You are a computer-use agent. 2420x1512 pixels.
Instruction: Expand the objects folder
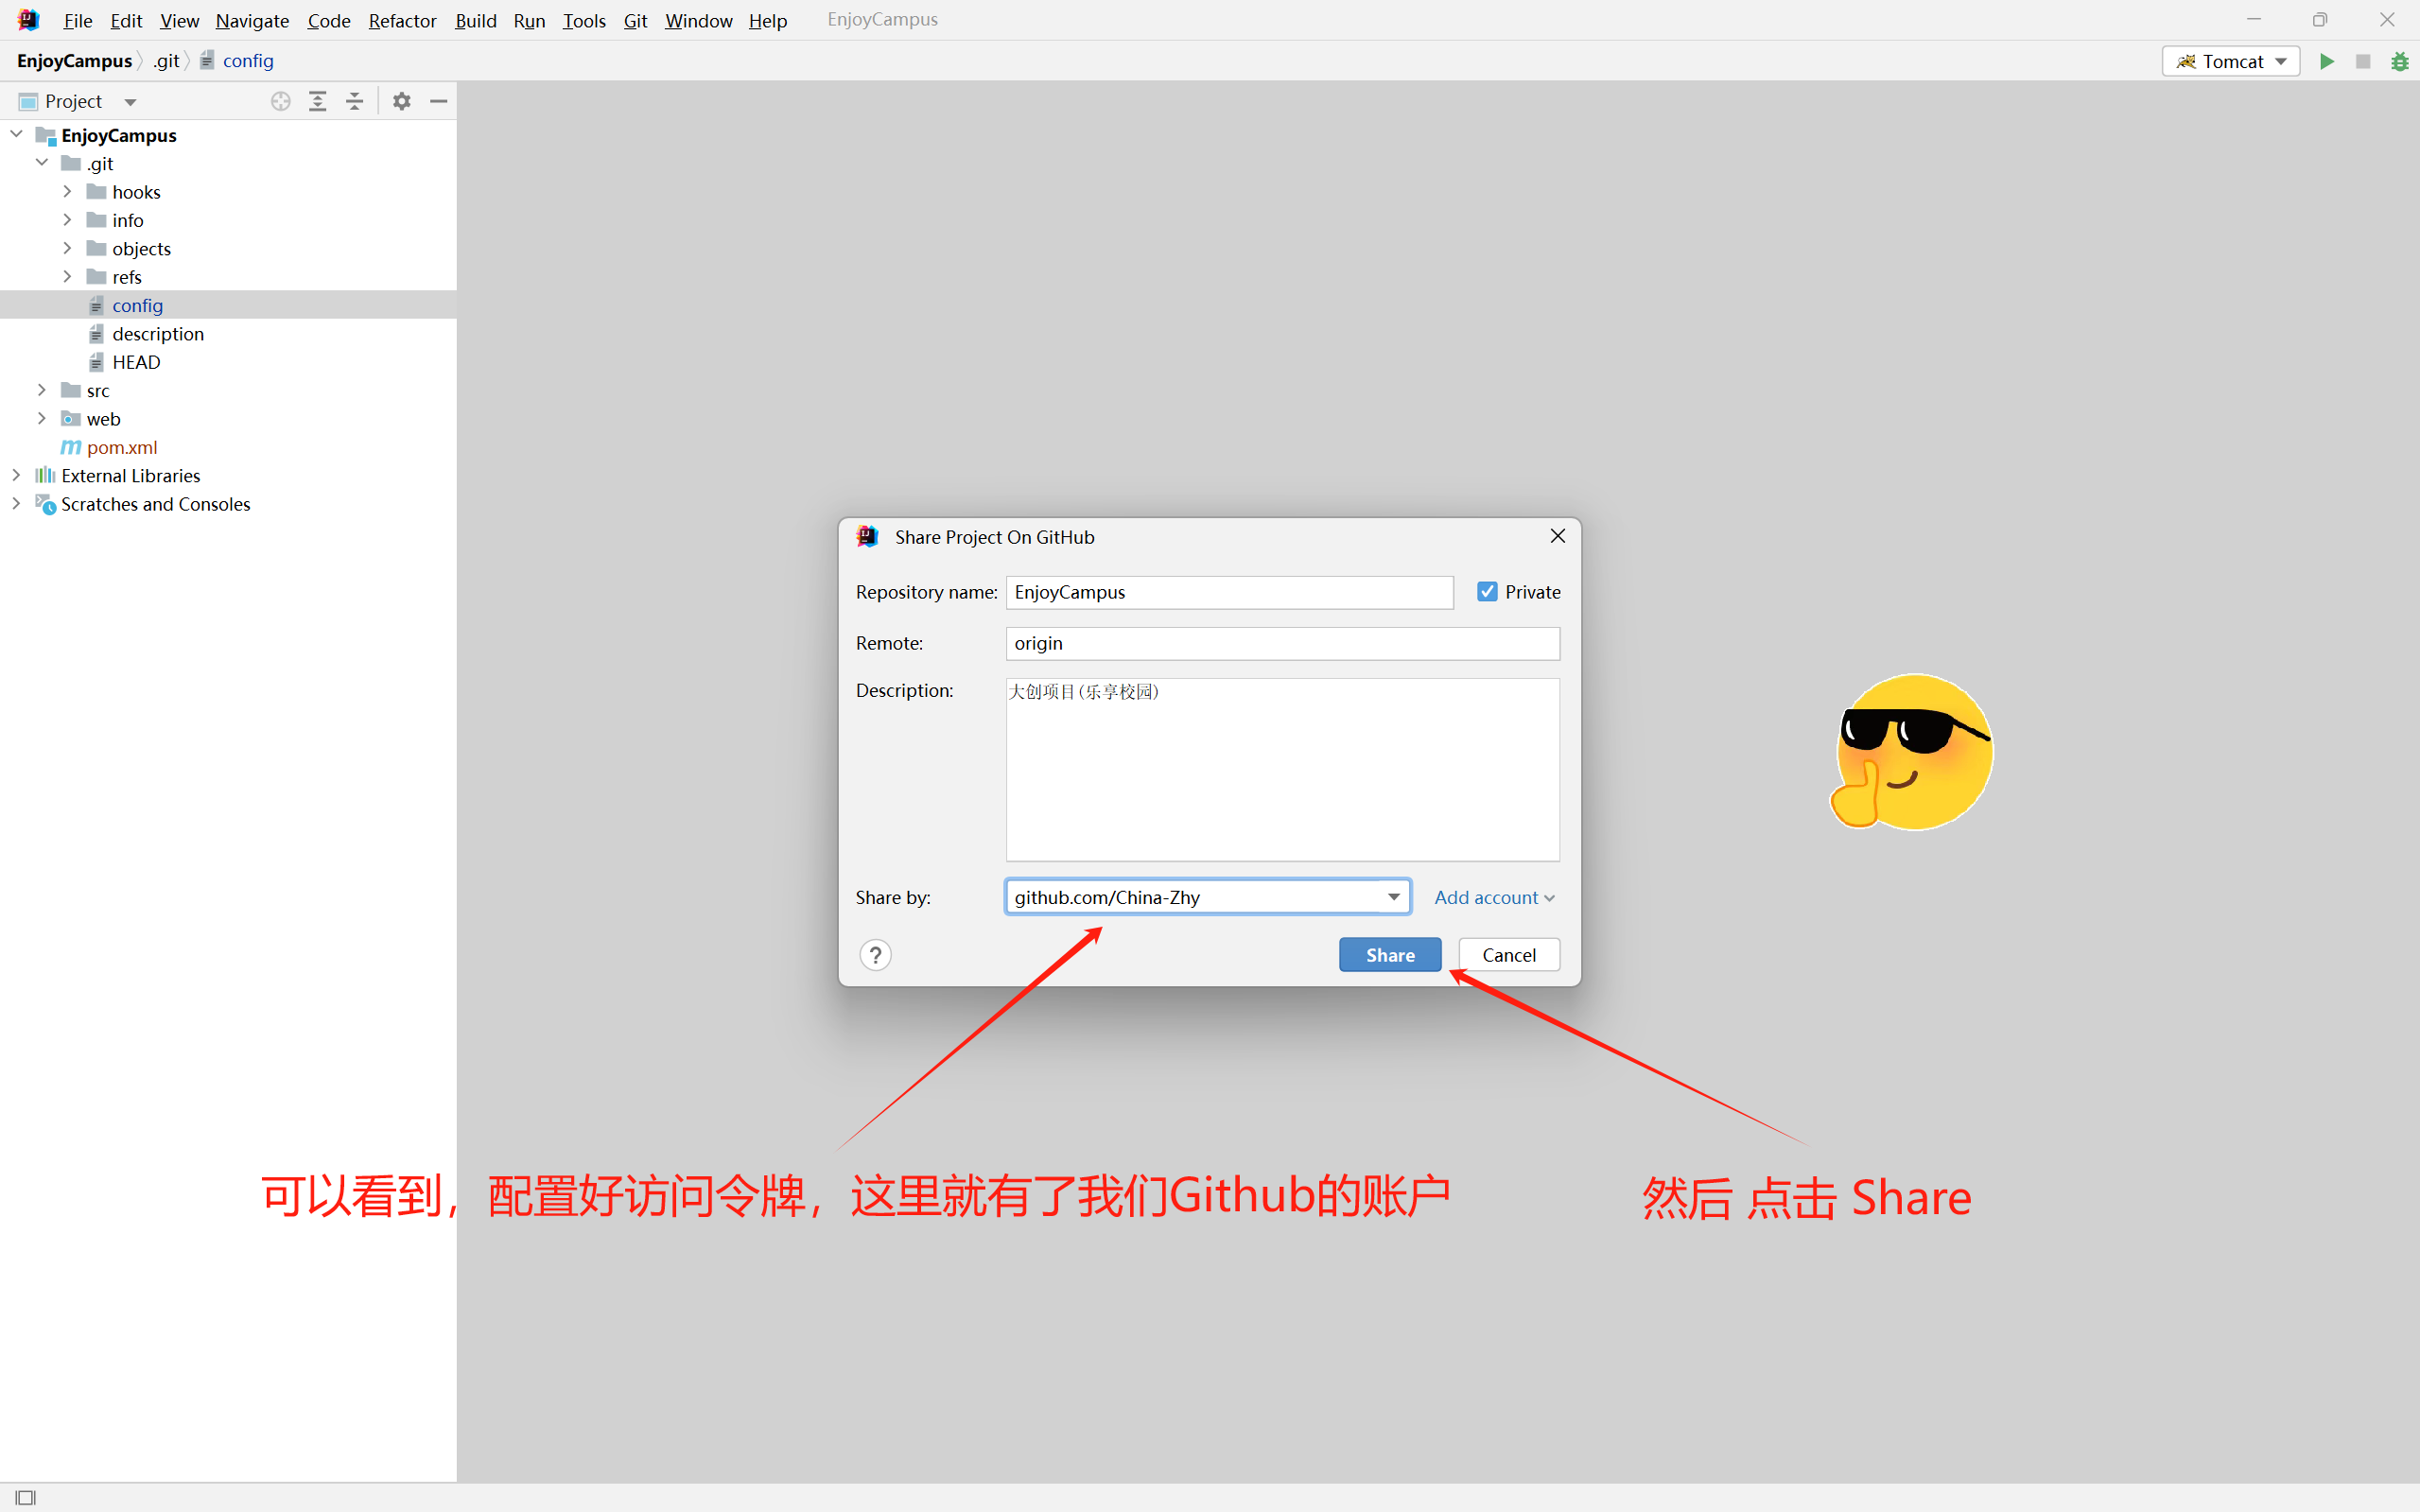67,248
